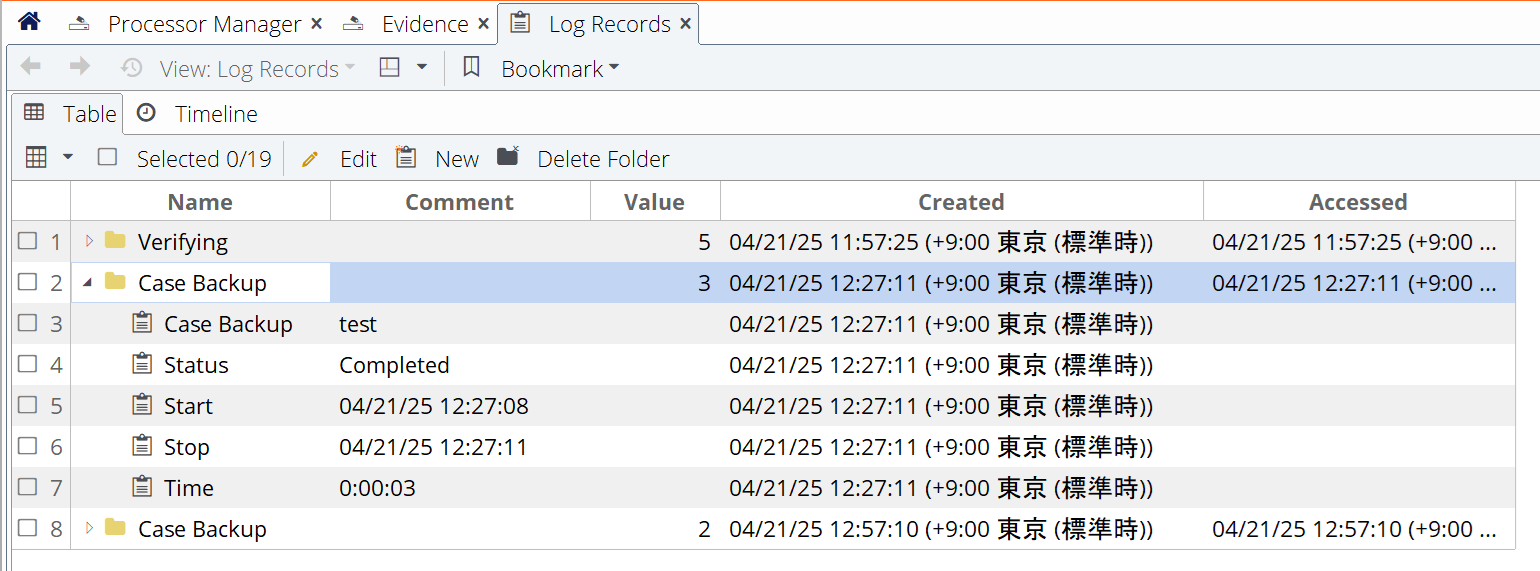Click the forward navigation arrow

coord(80,67)
